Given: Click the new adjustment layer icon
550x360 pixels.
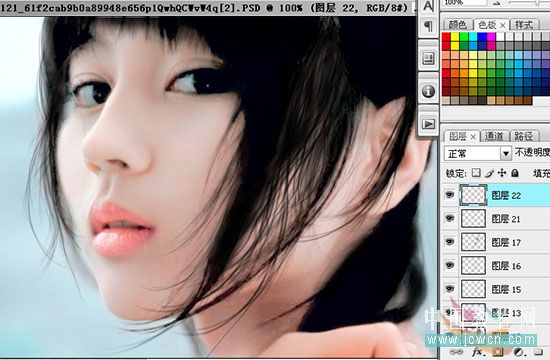Looking at the screenshot, I should tap(518, 352).
